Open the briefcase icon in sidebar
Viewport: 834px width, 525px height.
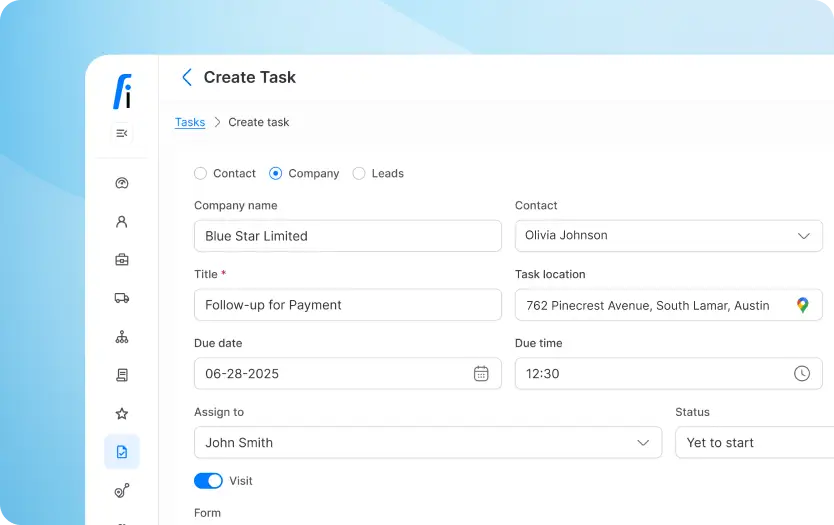pos(122,260)
